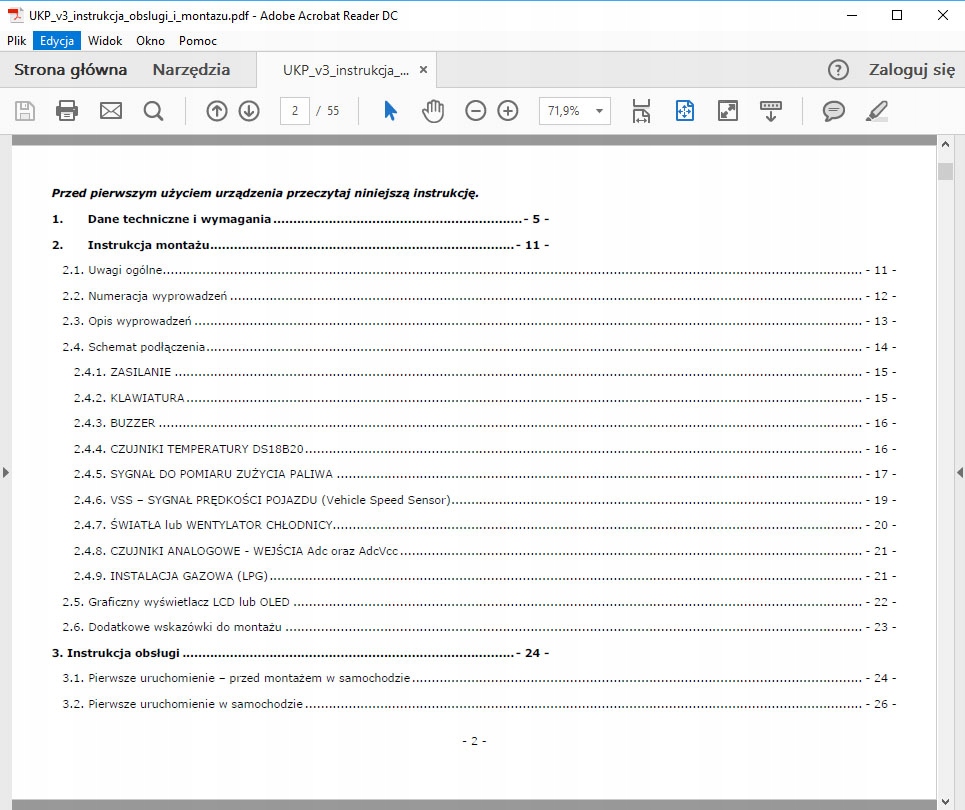This screenshot has width=965, height=810.
Task: Expand the right tools pane arrow
Action: click(x=960, y=472)
